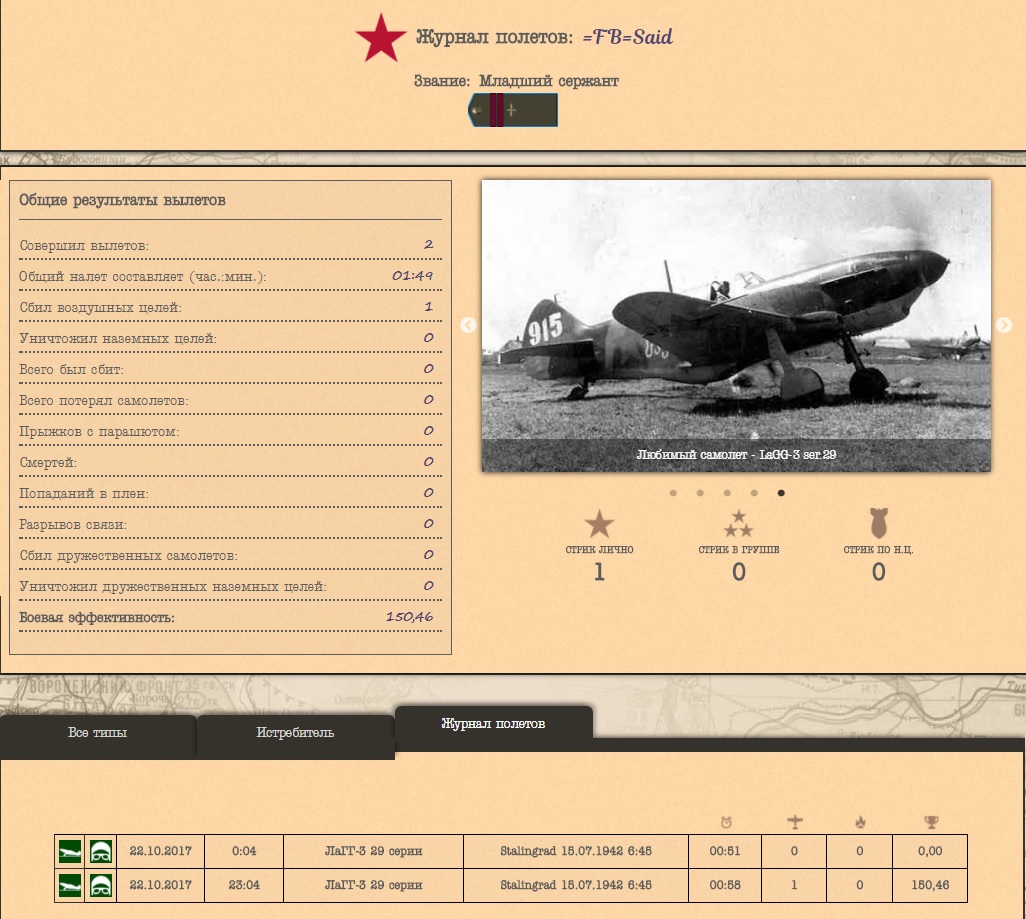Click total flight time value 01:49
Image resolution: width=1026 pixels, height=919 pixels.
click(x=412, y=276)
